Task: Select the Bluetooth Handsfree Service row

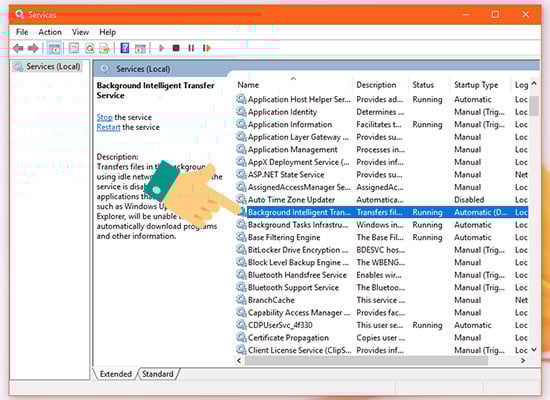Action: (x=382, y=275)
